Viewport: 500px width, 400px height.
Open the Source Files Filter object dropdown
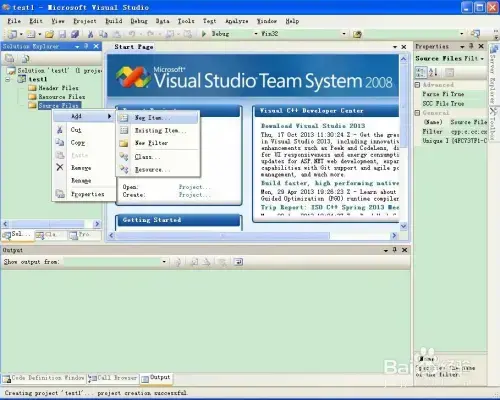482,59
